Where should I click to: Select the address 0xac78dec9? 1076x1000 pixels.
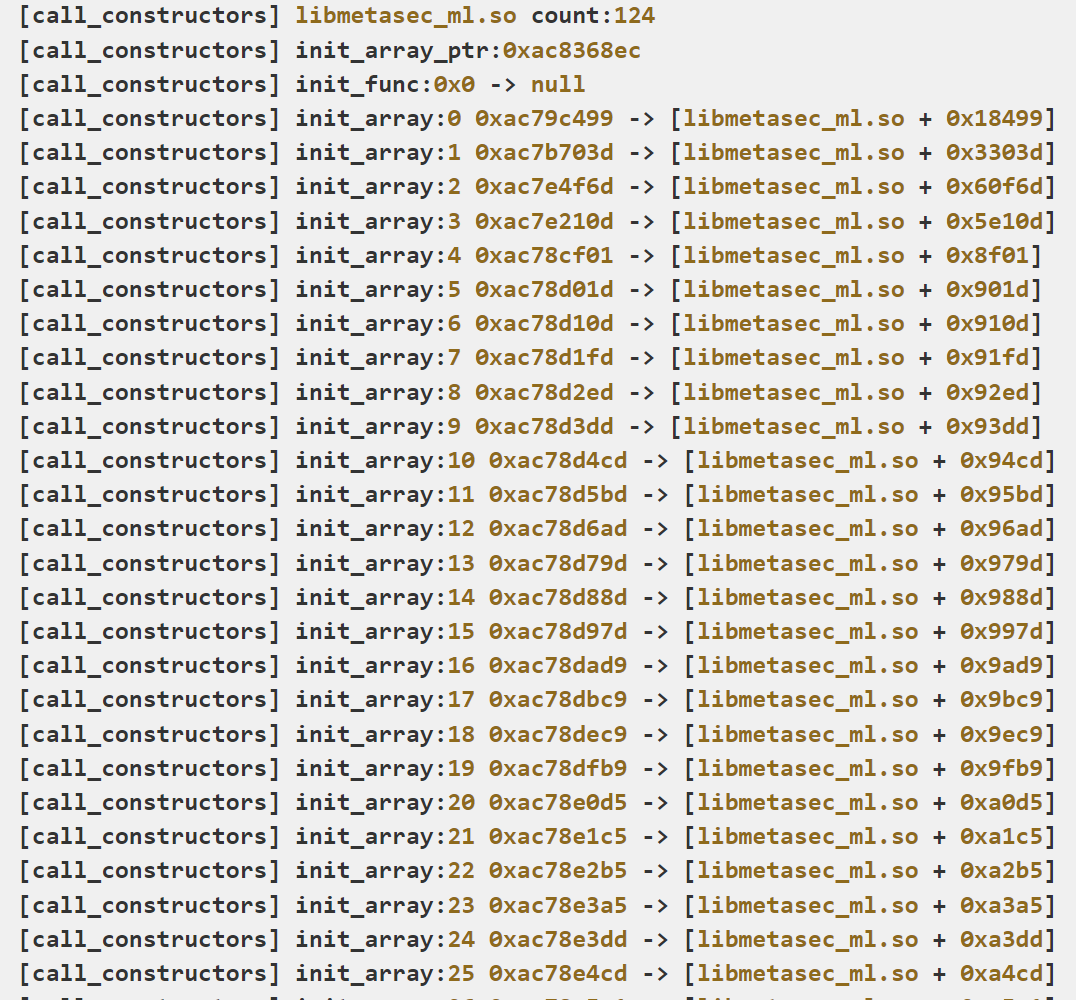(x=558, y=734)
